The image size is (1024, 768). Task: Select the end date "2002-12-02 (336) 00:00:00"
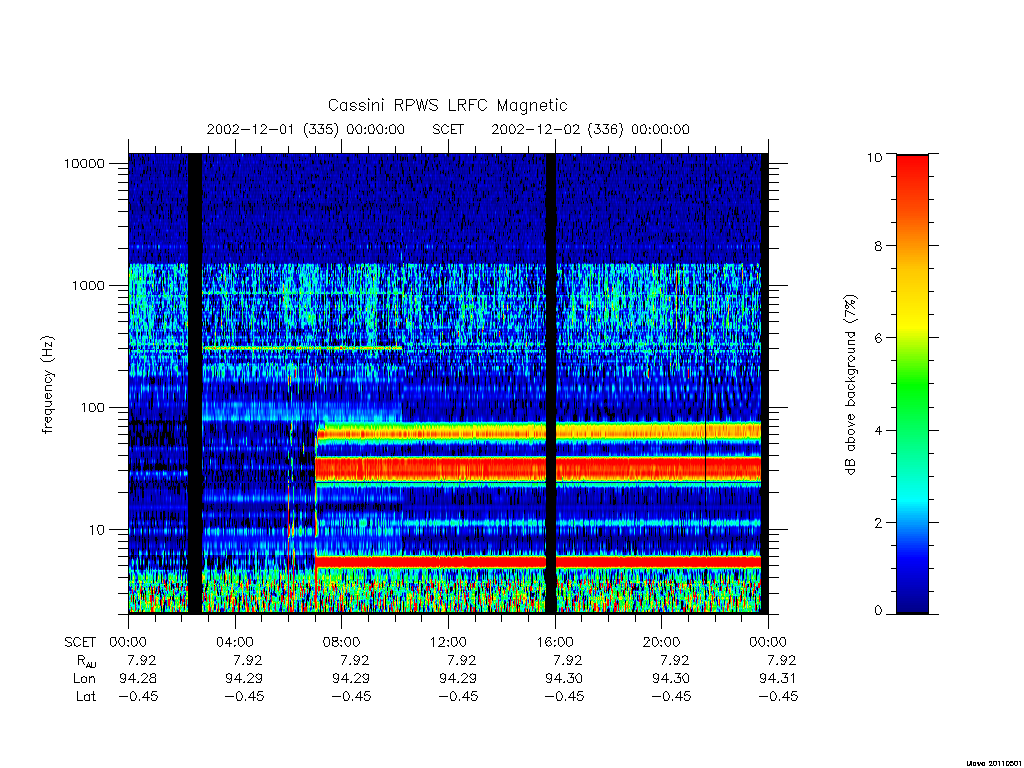point(590,129)
